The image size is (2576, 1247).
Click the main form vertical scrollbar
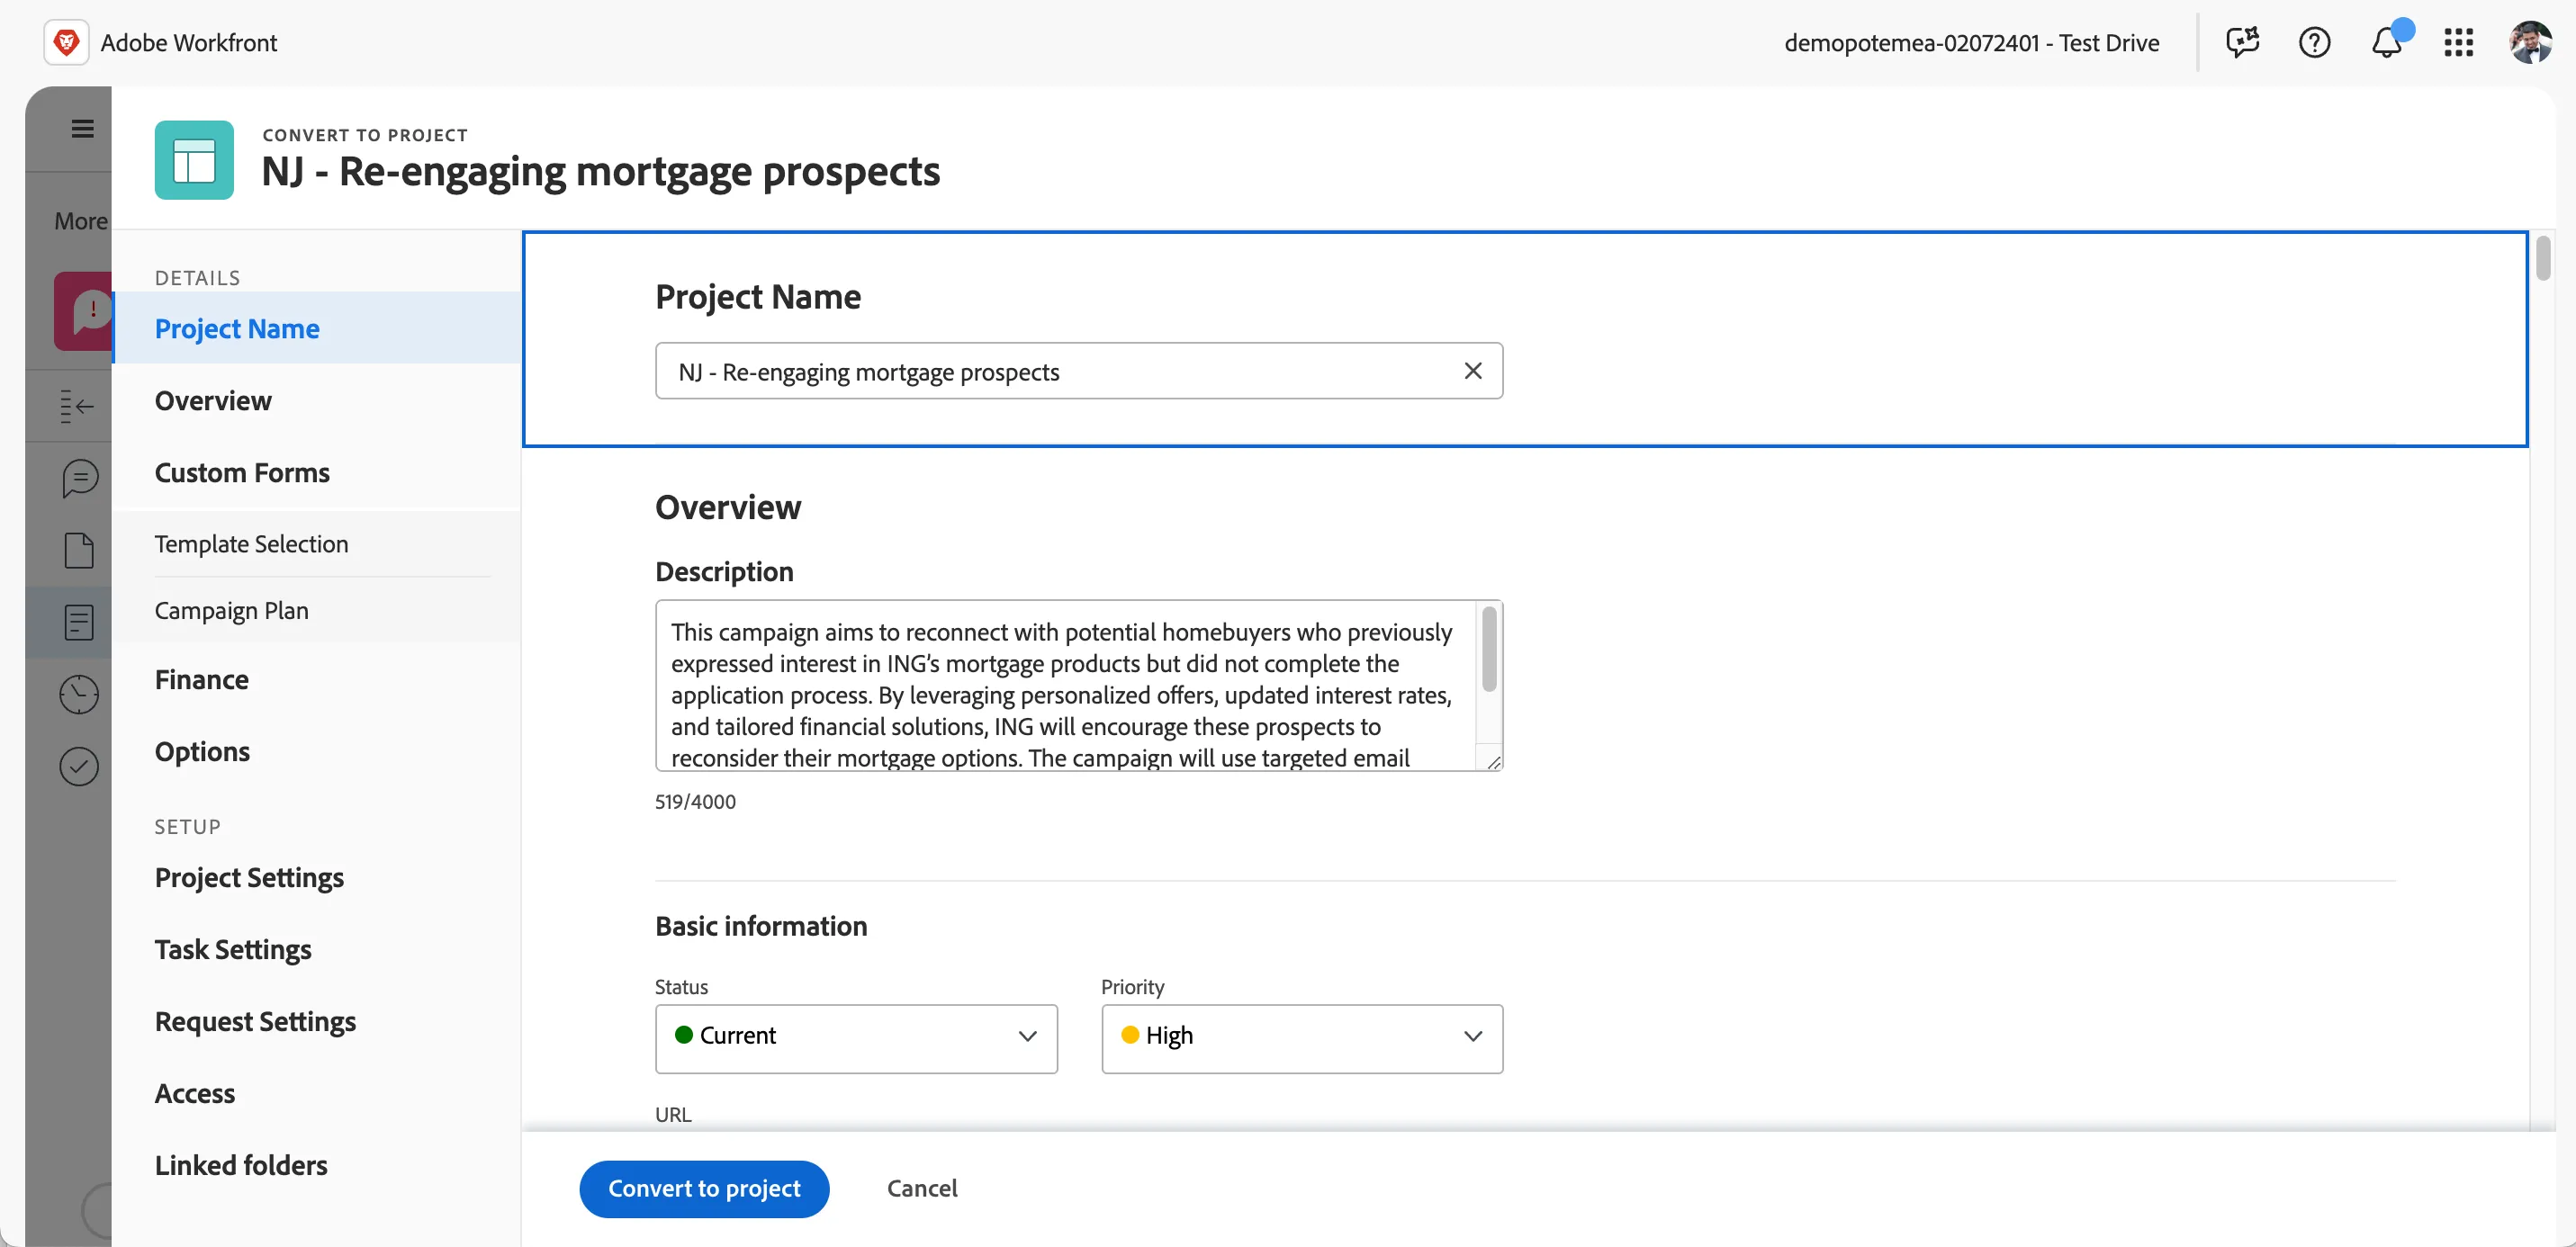[2543, 258]
